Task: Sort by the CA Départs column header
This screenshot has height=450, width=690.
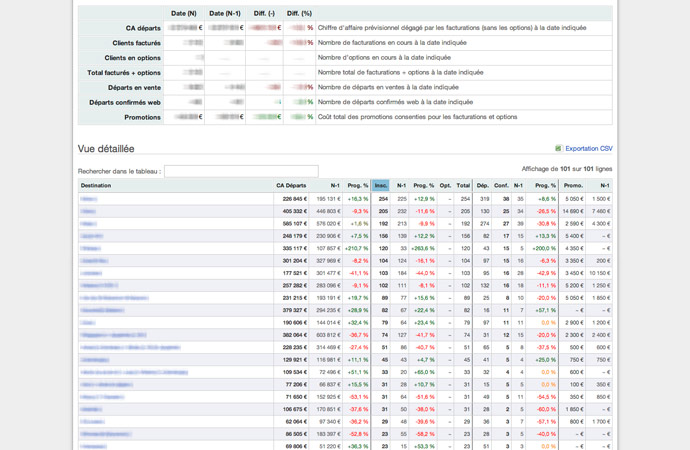Action: click(x=291, y=186)
